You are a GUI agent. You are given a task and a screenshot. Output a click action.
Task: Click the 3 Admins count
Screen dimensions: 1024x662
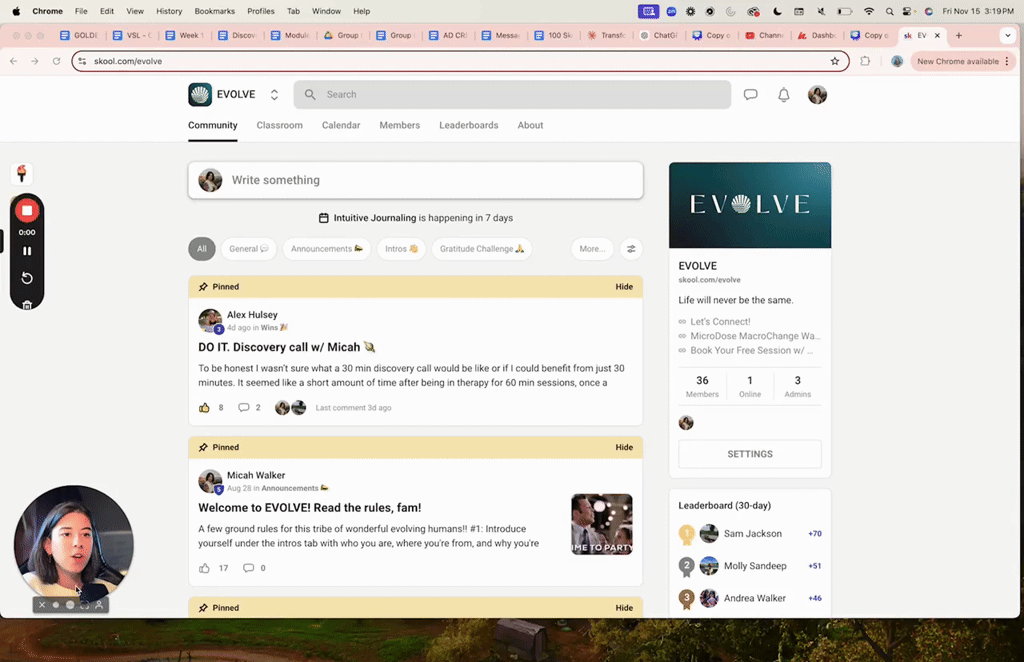click(x=797, y=386)
